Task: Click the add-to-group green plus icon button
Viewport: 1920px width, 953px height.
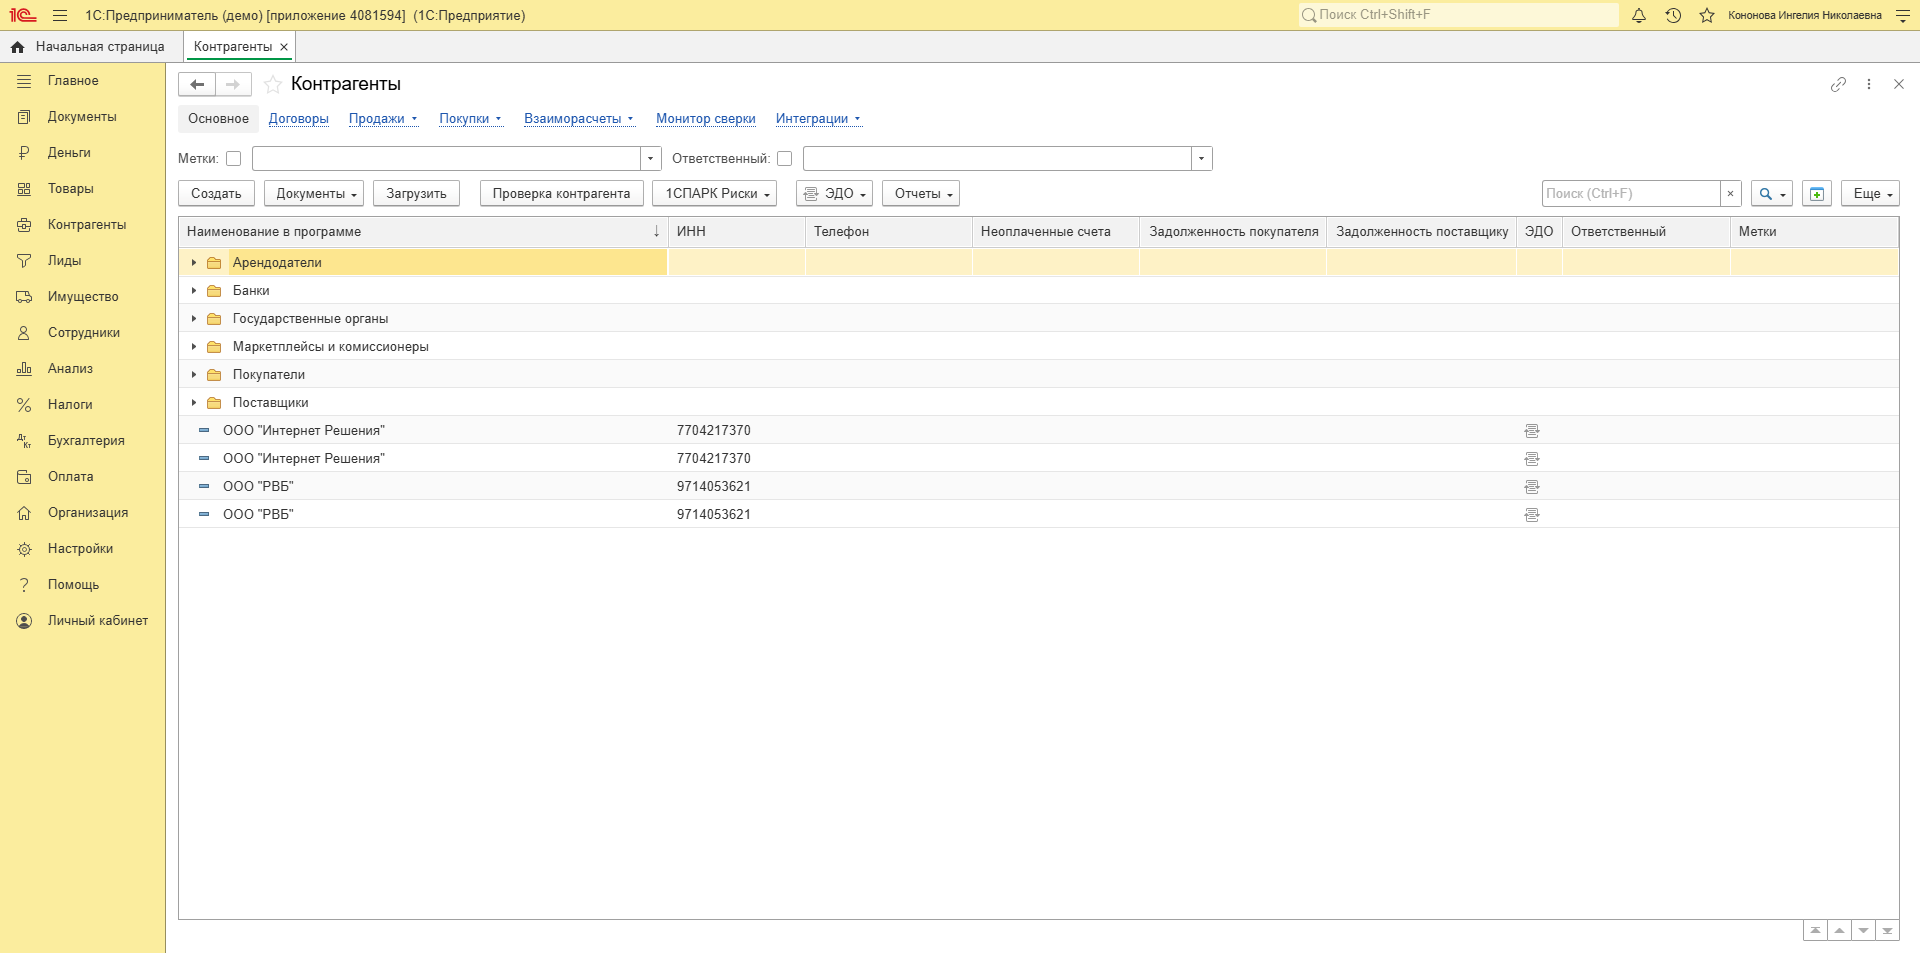Action: 1817,194
